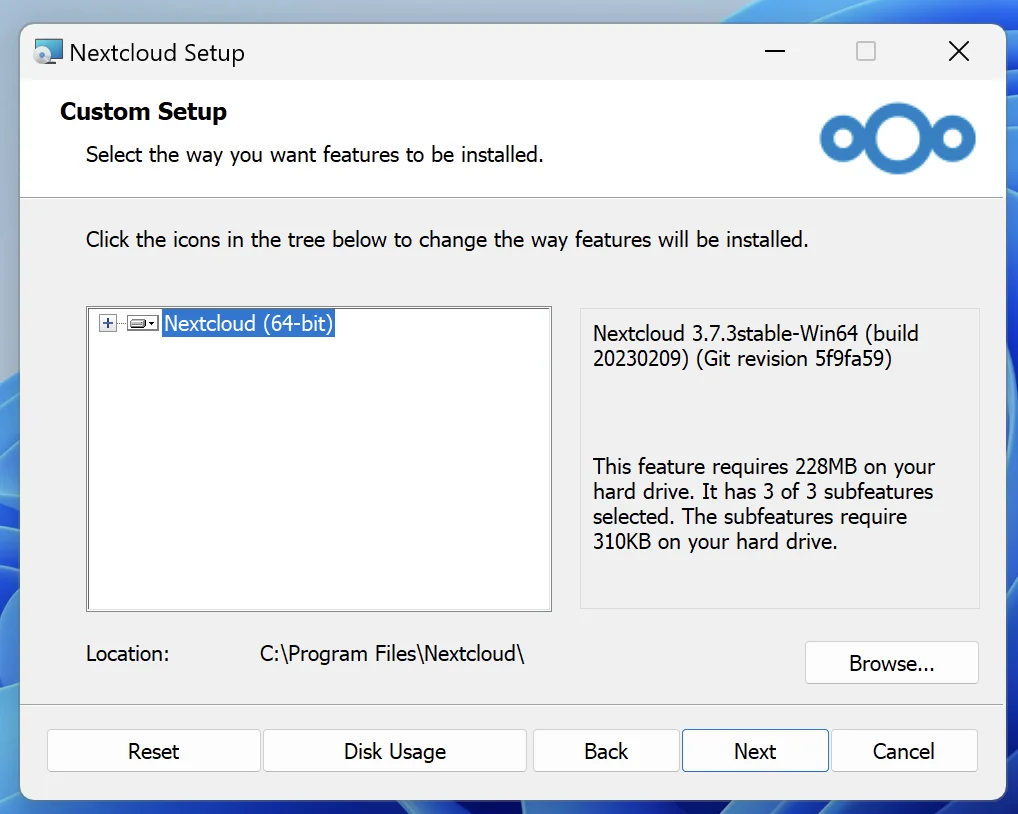Reset the feature selection
This screenshot has width=1018, height=814.
click(x=153, y=750)
